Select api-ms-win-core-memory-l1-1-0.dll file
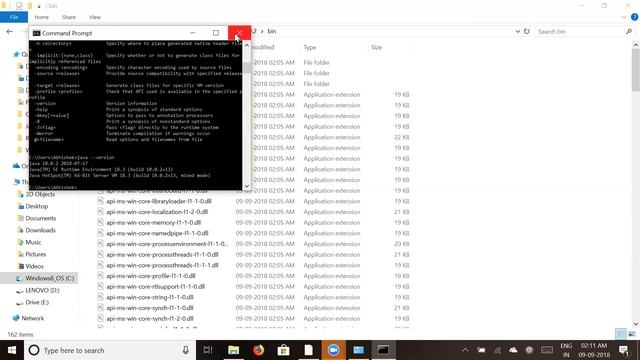Image resolution: width=640 pixels, height=360 pixels. click(x=153, y=222)
